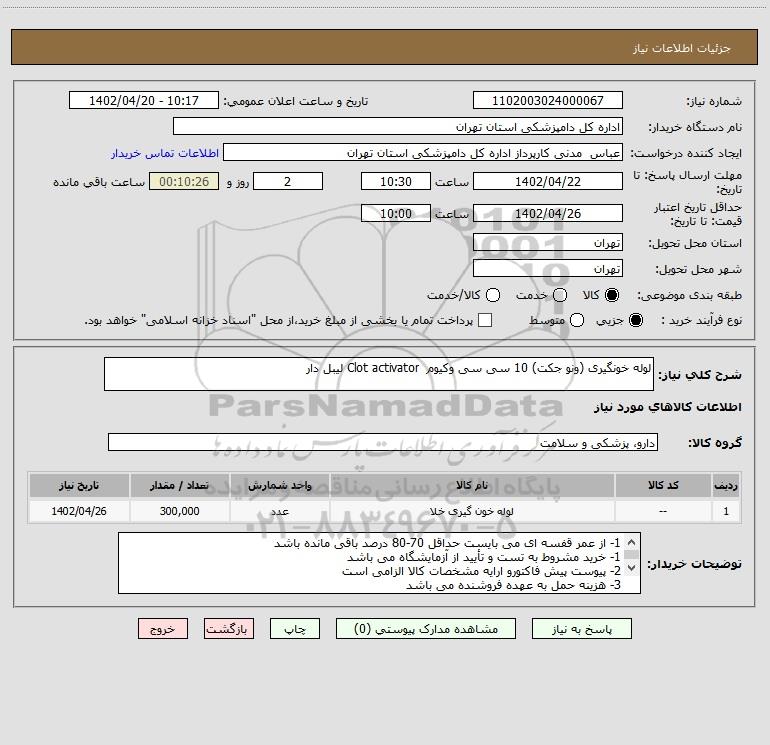Click unit cell عدد
Image resolution: width=770 pixels, height=745 pixels.
click(x=279, y=511)
